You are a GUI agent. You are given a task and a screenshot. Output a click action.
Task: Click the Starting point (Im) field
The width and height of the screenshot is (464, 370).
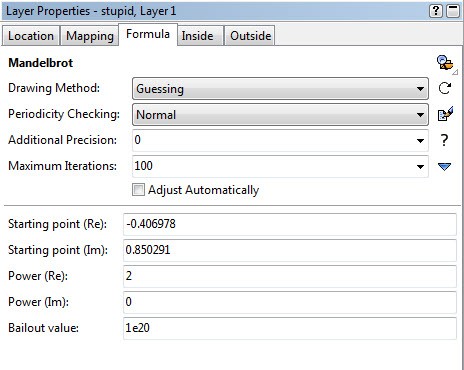[290, 250]
